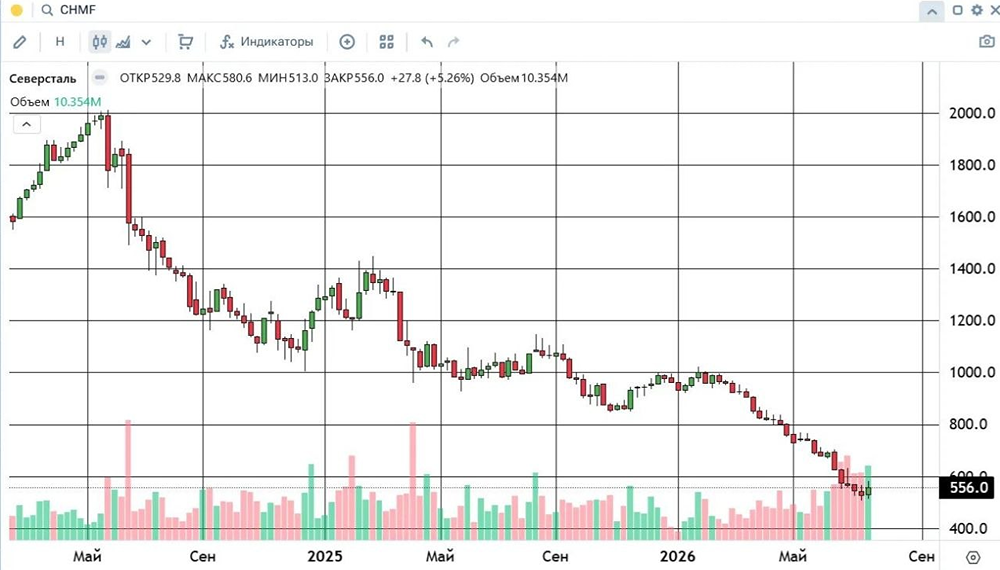This screenshot has height=570, width=1000.
Task: Open the Индикаторы menu
Action: [267, 42]
